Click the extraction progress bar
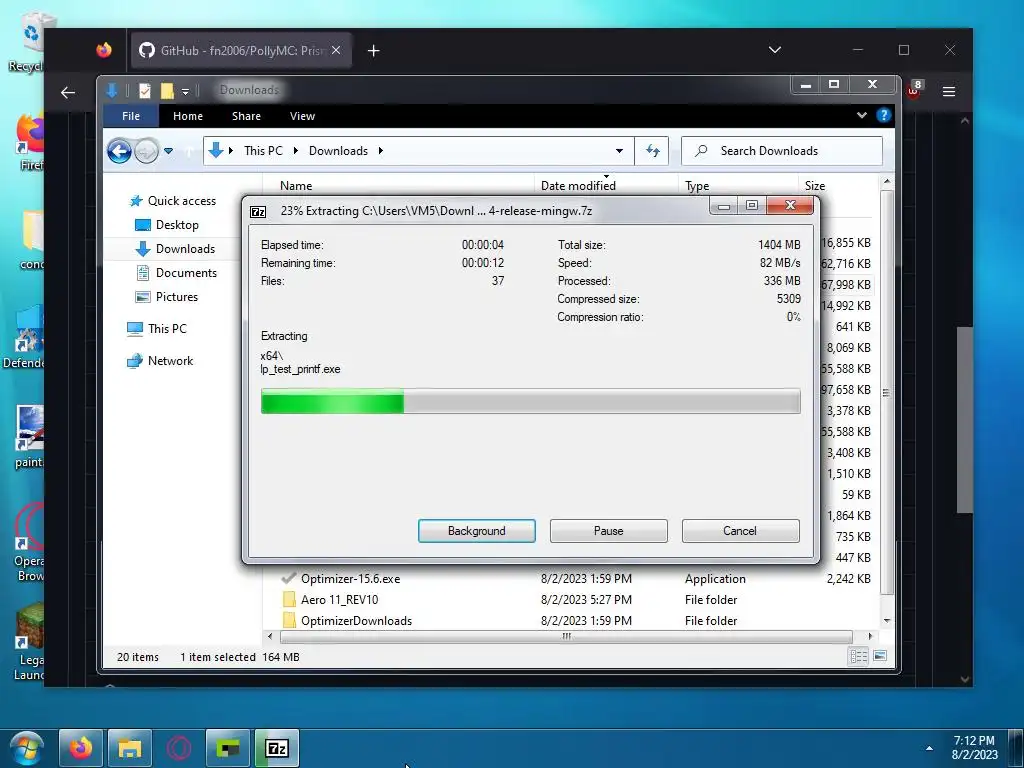The width and height of the screenshot is (1024, 768). click(530, 401)
